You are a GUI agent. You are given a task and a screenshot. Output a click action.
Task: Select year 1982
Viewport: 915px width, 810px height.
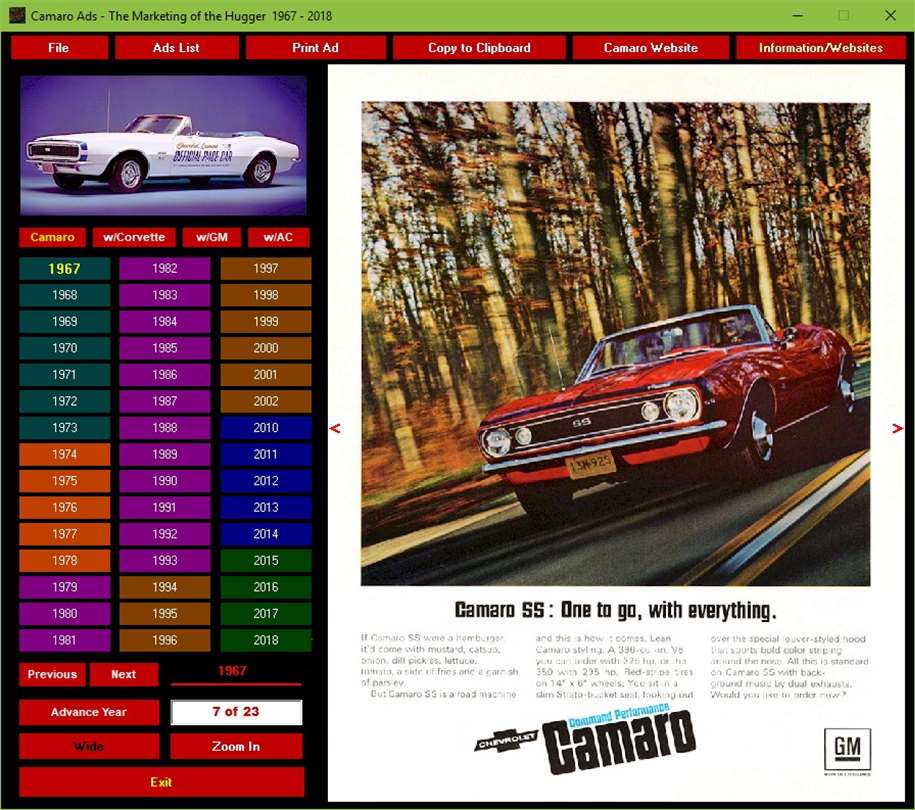165,268
